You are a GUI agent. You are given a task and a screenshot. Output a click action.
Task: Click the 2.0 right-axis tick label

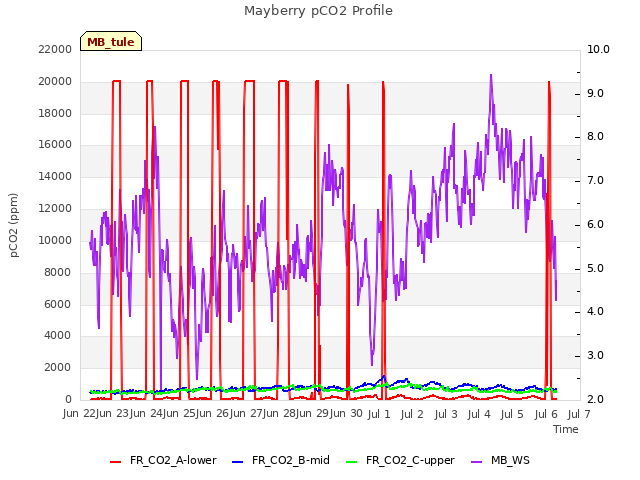click(596, 400)
